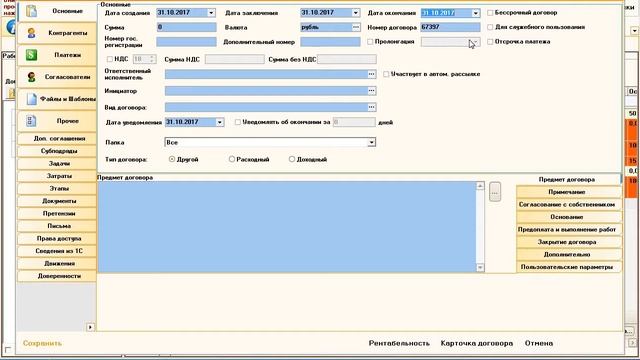
Task: Click ellipsis button for Инициатор field
Action: (x=371, y=91)
